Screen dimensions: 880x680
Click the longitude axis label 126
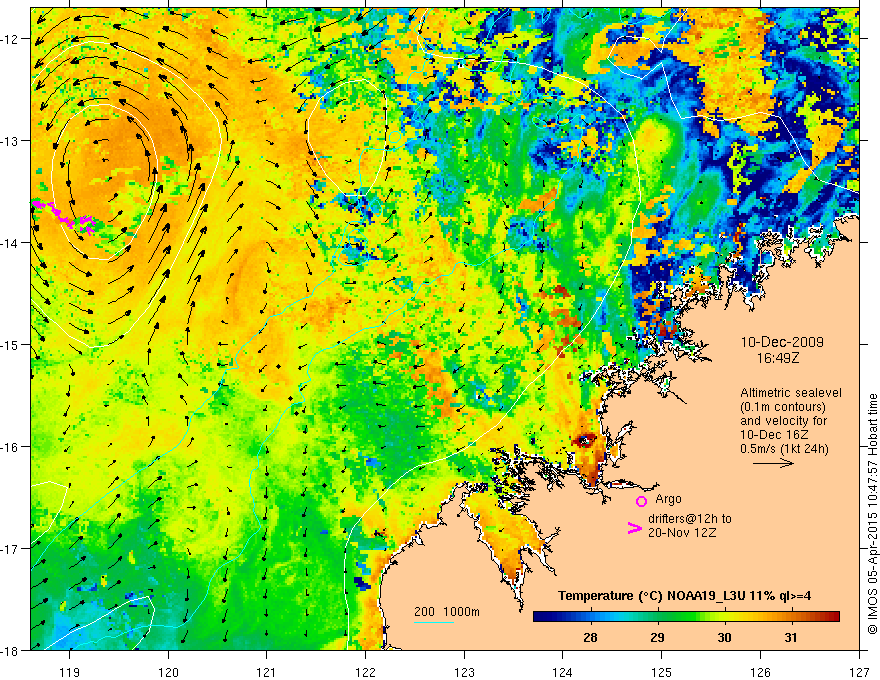click(760, 672)
